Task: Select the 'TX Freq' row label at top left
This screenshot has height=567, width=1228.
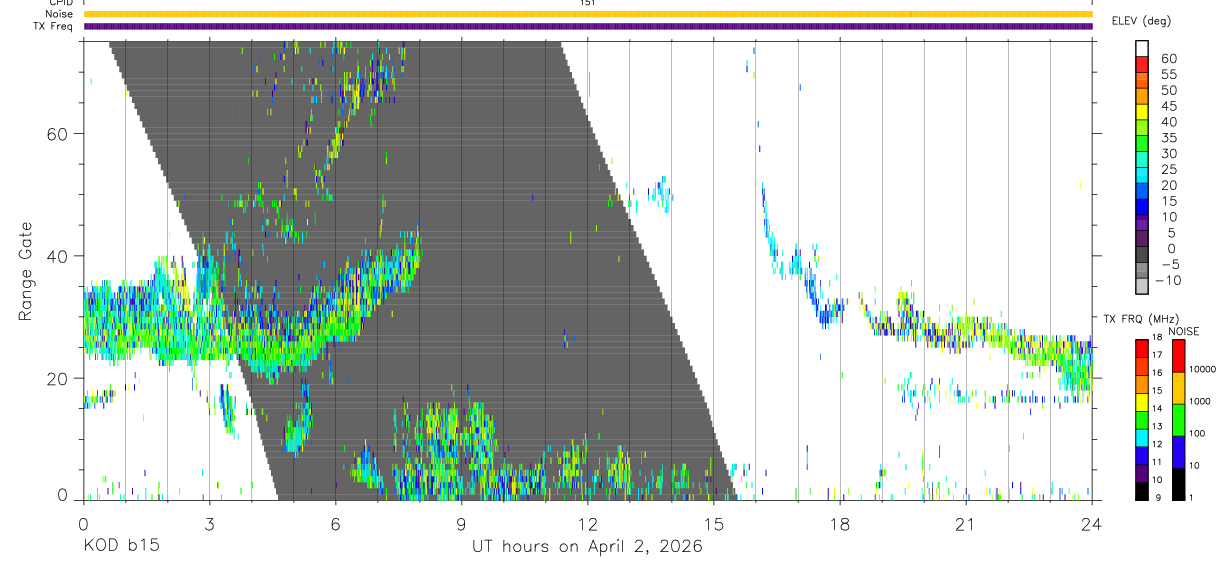Action: (x=55, y=26)
